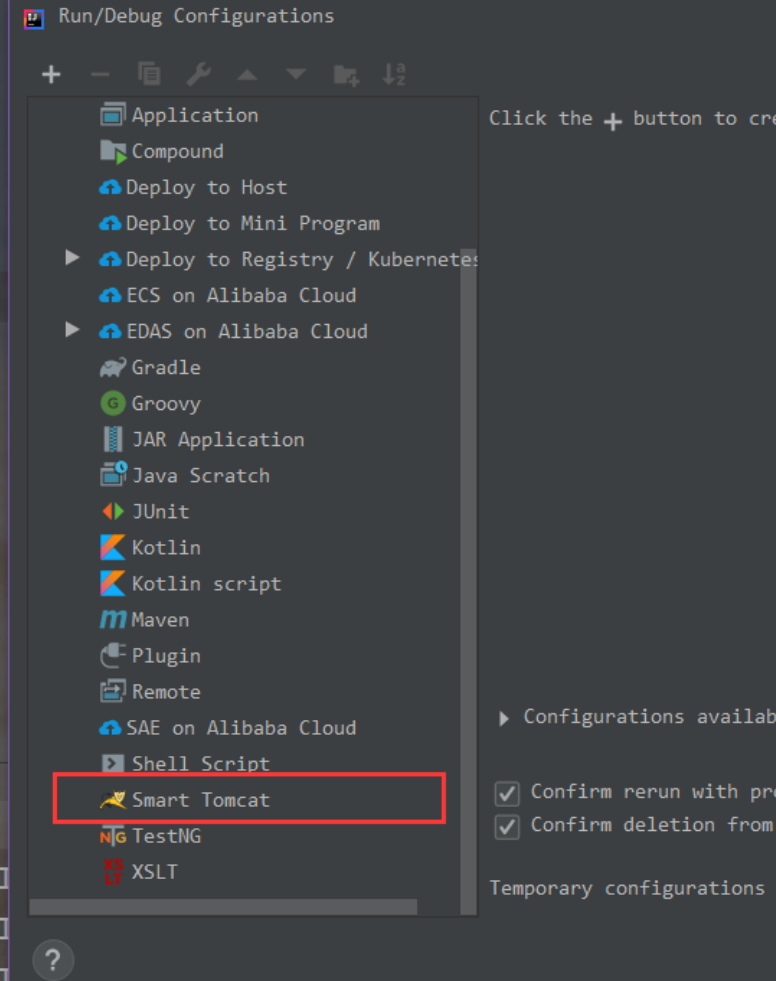Click the Deploy to Mini Program cloud icon

(x=110, y=223)
